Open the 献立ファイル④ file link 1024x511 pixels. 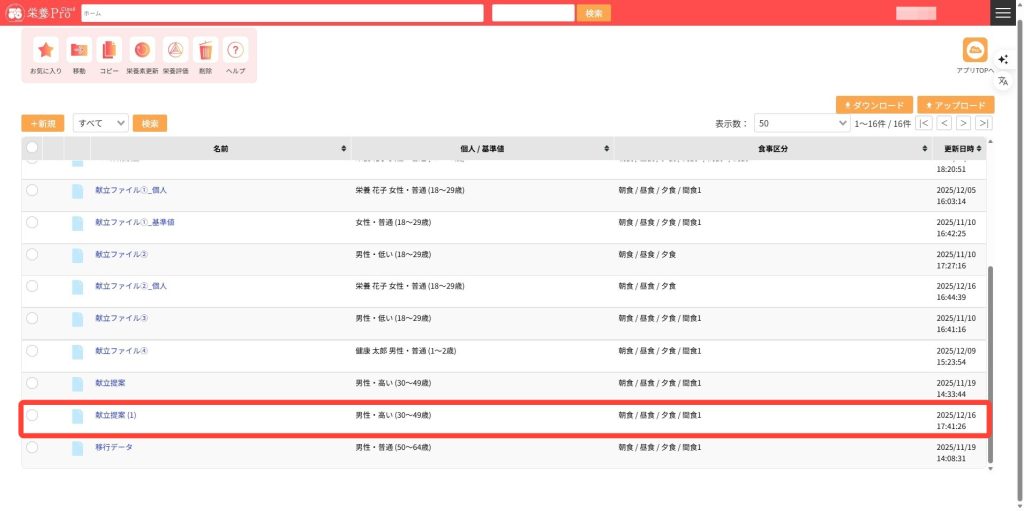click(x=121, y=351)
